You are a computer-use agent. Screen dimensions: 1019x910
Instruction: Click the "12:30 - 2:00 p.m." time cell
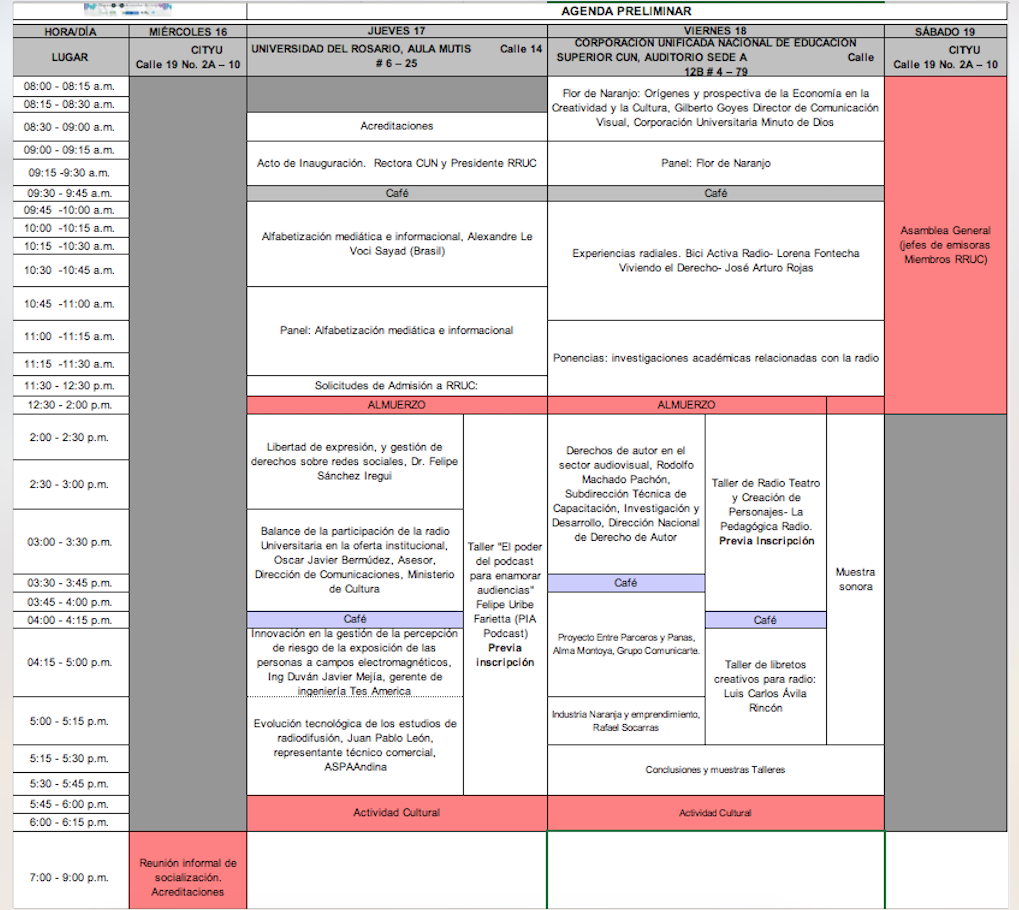tap(70, 405)
